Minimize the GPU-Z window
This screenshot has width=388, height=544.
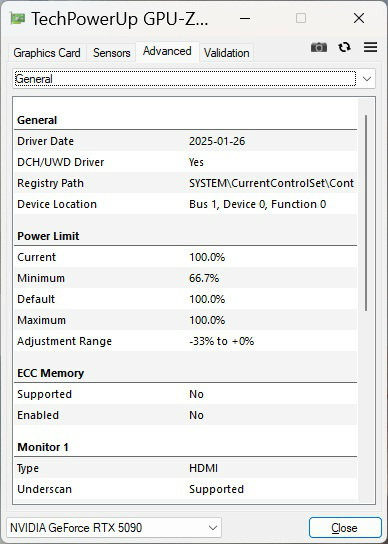click(245, 18)
